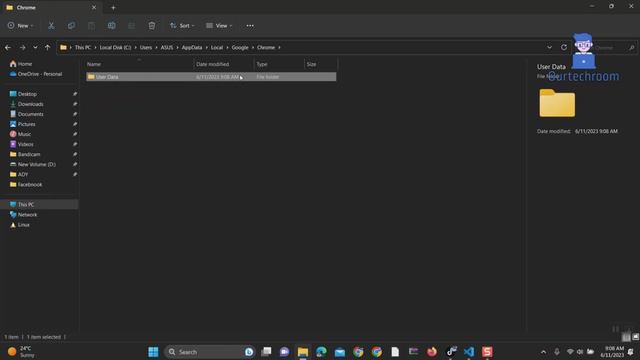Open Documents in quick access
Viewport: 640px width, 360px height.
pos(27,114)
